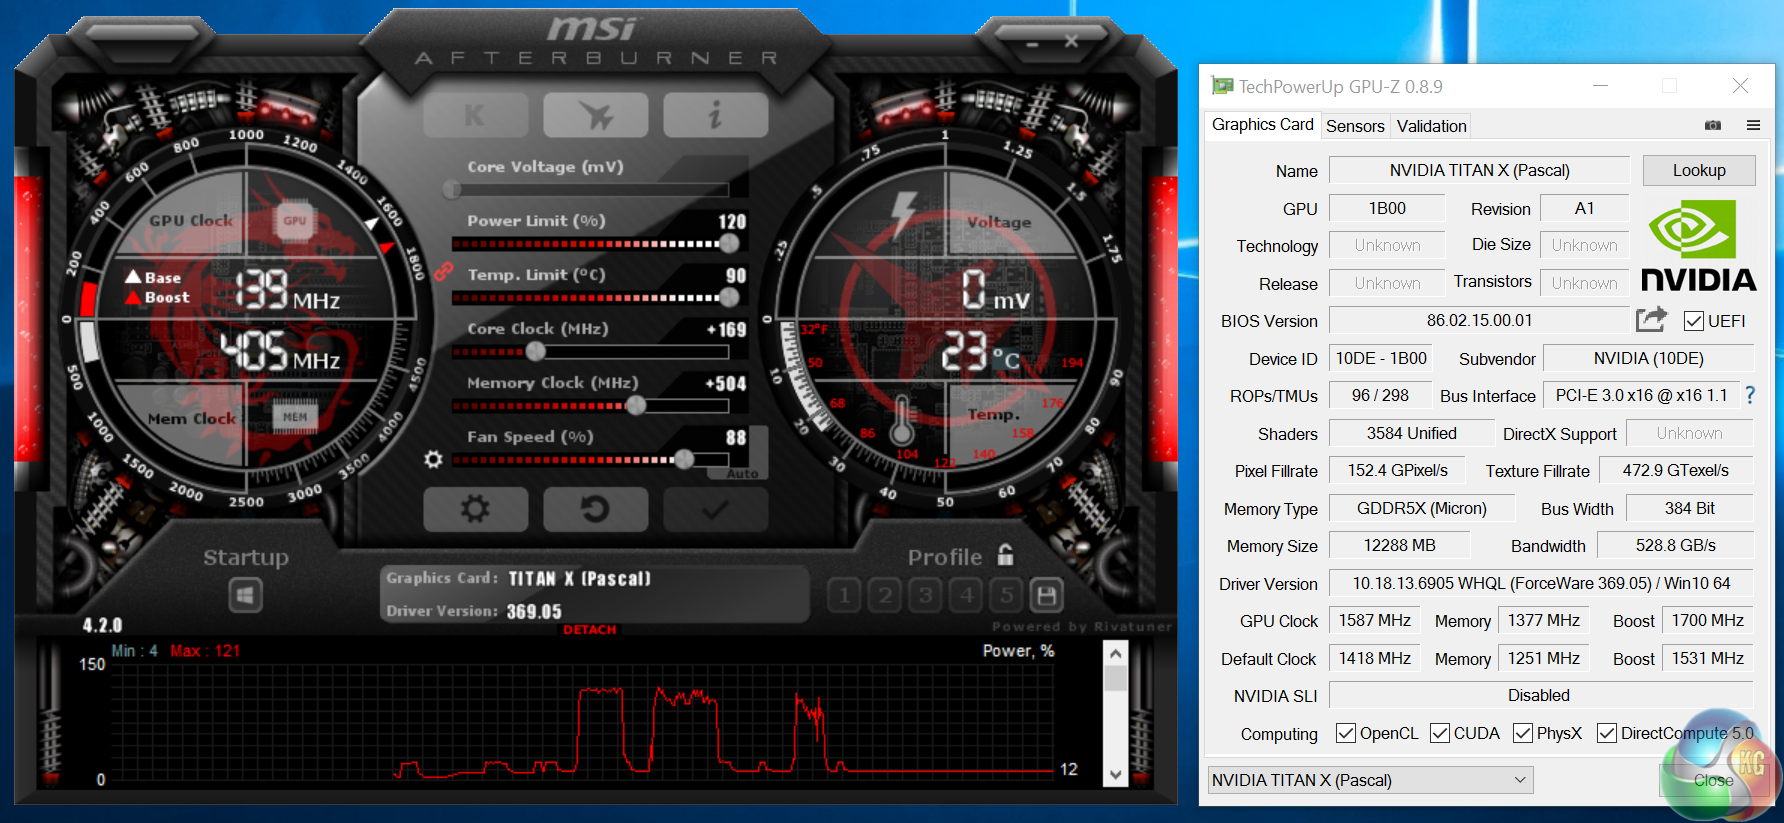Toggle the PhysX checkbox
The width and height of the screenshot is (1784, 823).
1523,733
